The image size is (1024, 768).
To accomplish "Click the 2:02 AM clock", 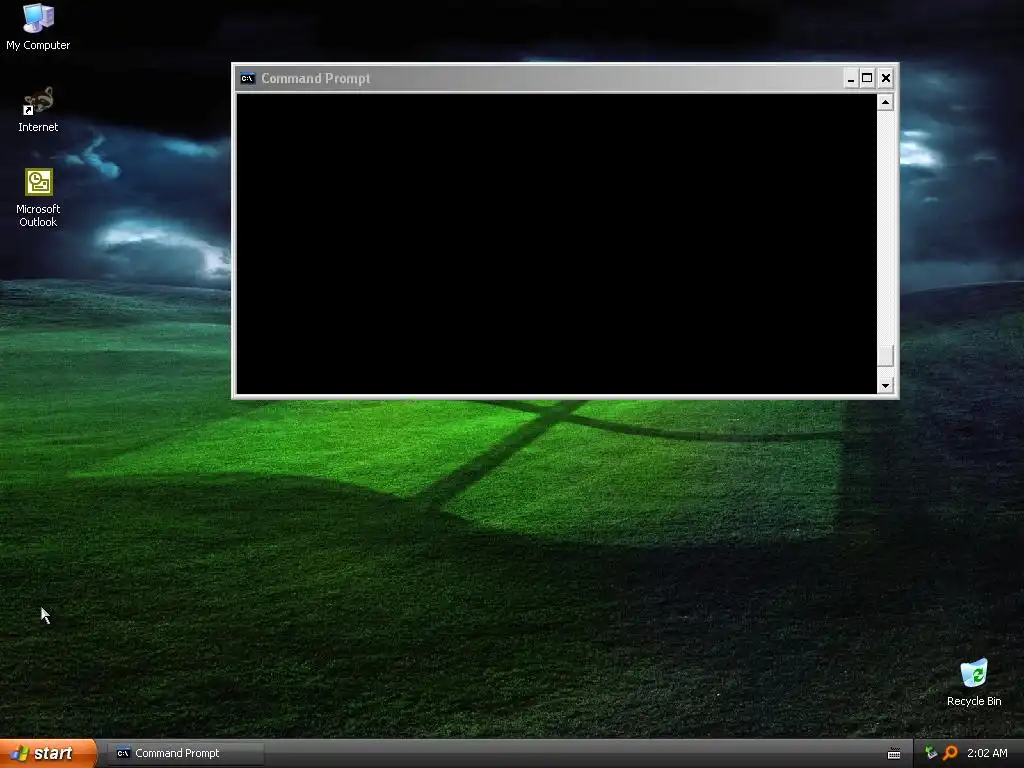I will click(x=987, y=753).
